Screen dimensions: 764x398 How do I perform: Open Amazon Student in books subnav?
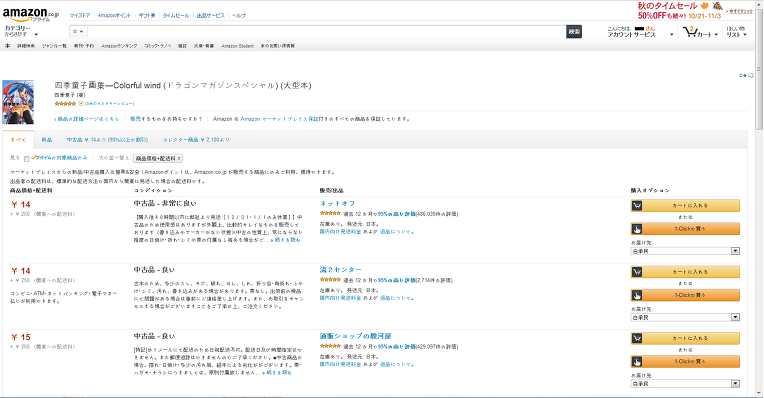click(238, 46)
